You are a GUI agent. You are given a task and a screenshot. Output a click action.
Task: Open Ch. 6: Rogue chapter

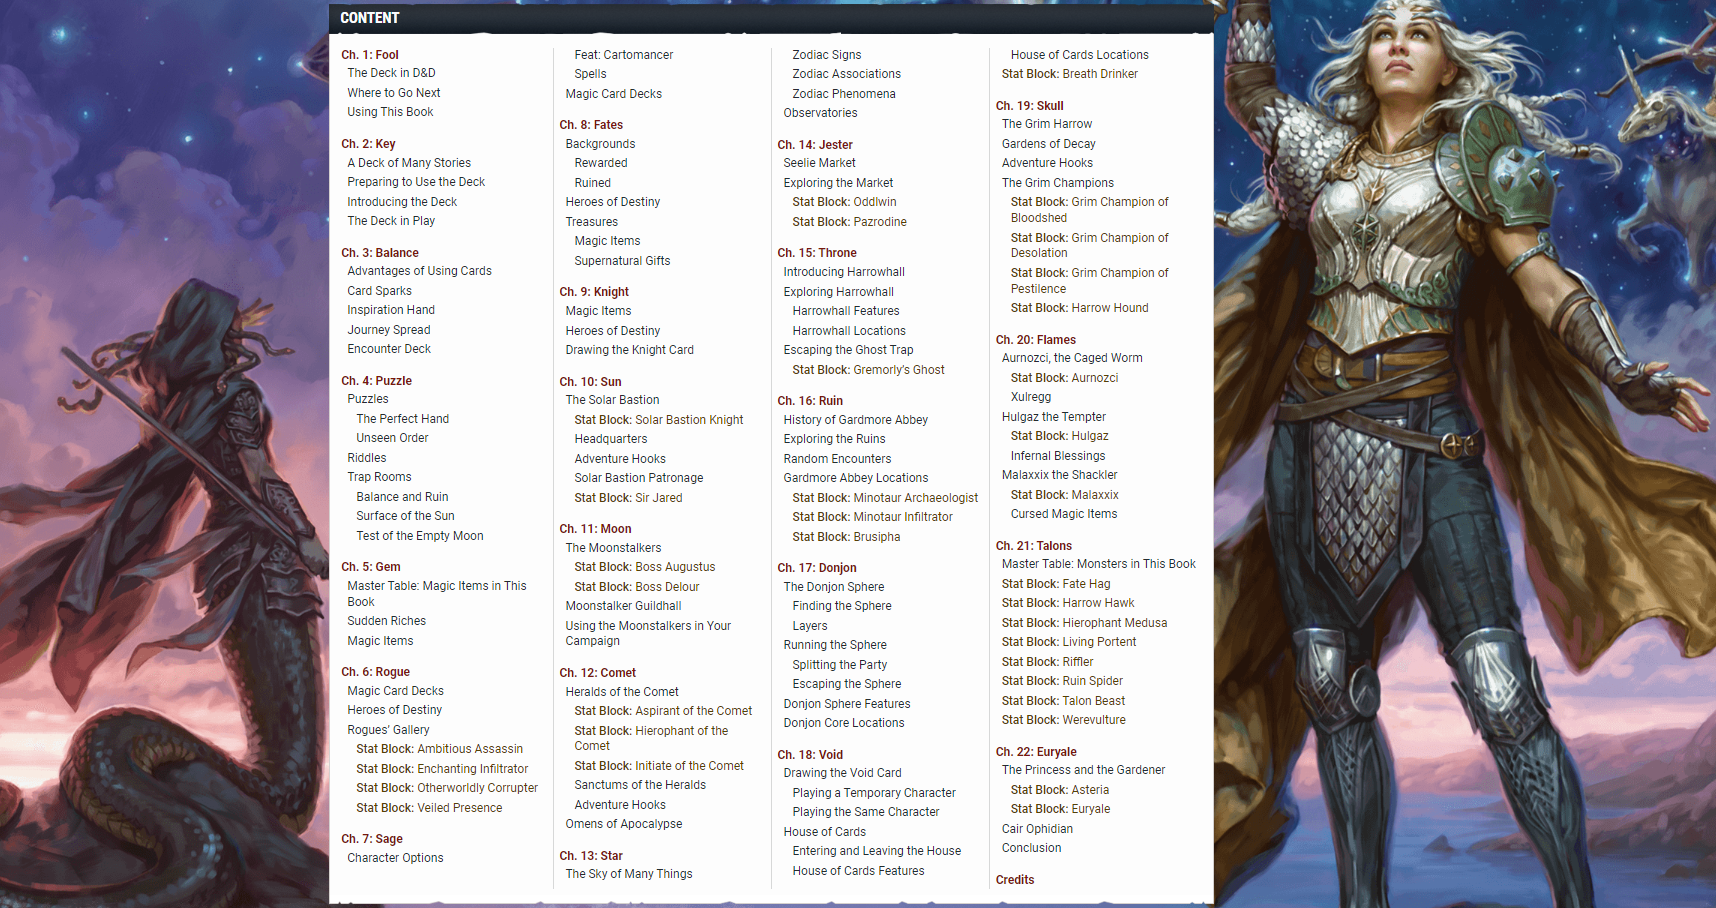tap(375, 672)
